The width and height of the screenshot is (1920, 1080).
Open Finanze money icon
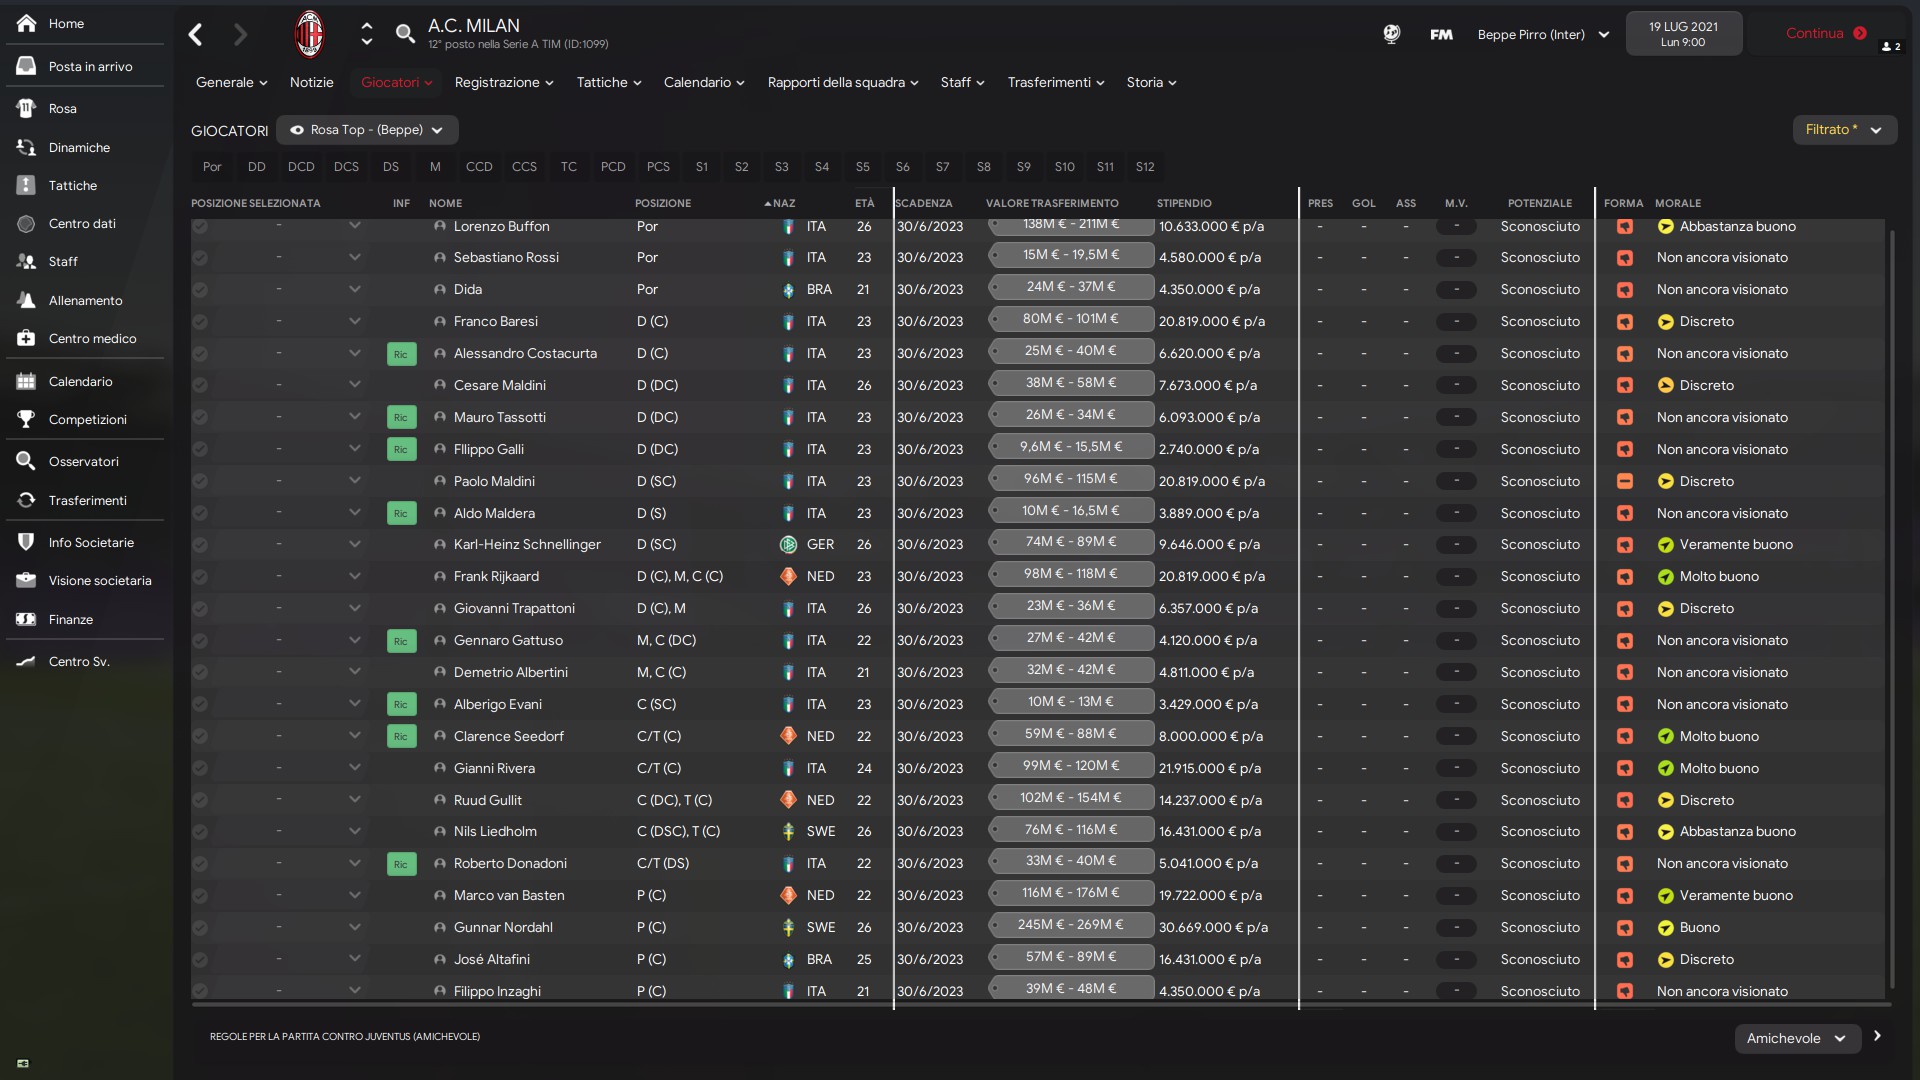coord(26,619)
